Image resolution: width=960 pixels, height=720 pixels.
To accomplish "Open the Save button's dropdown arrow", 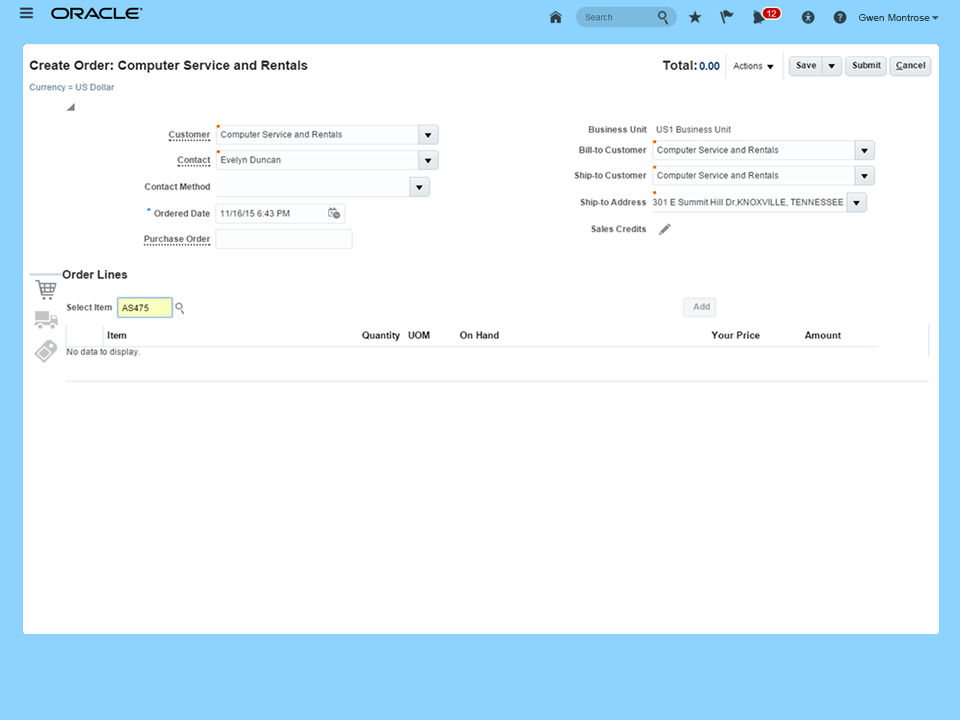I will click(831, 66).
